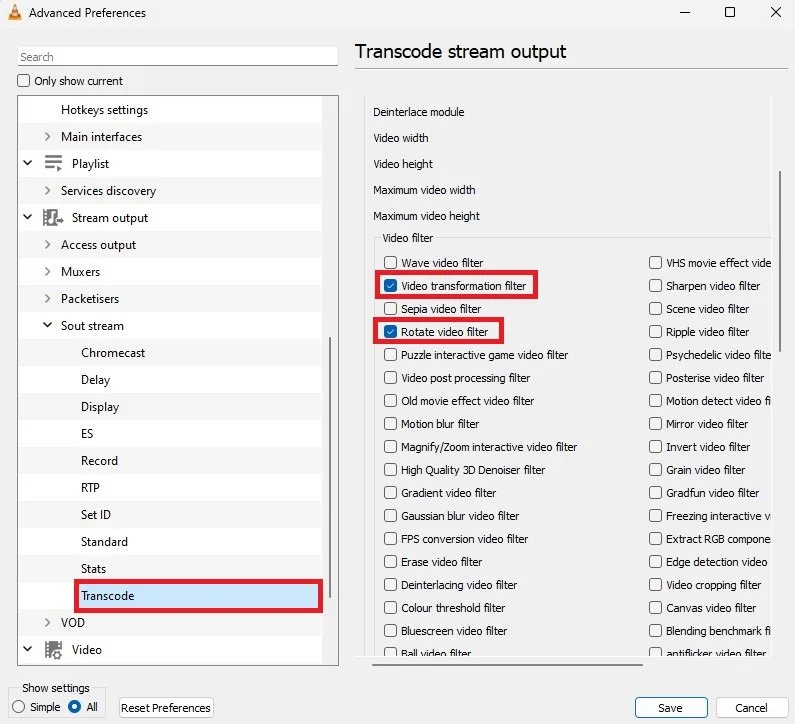
Task: Collapse the Stream output node
Action: (28, 217)
